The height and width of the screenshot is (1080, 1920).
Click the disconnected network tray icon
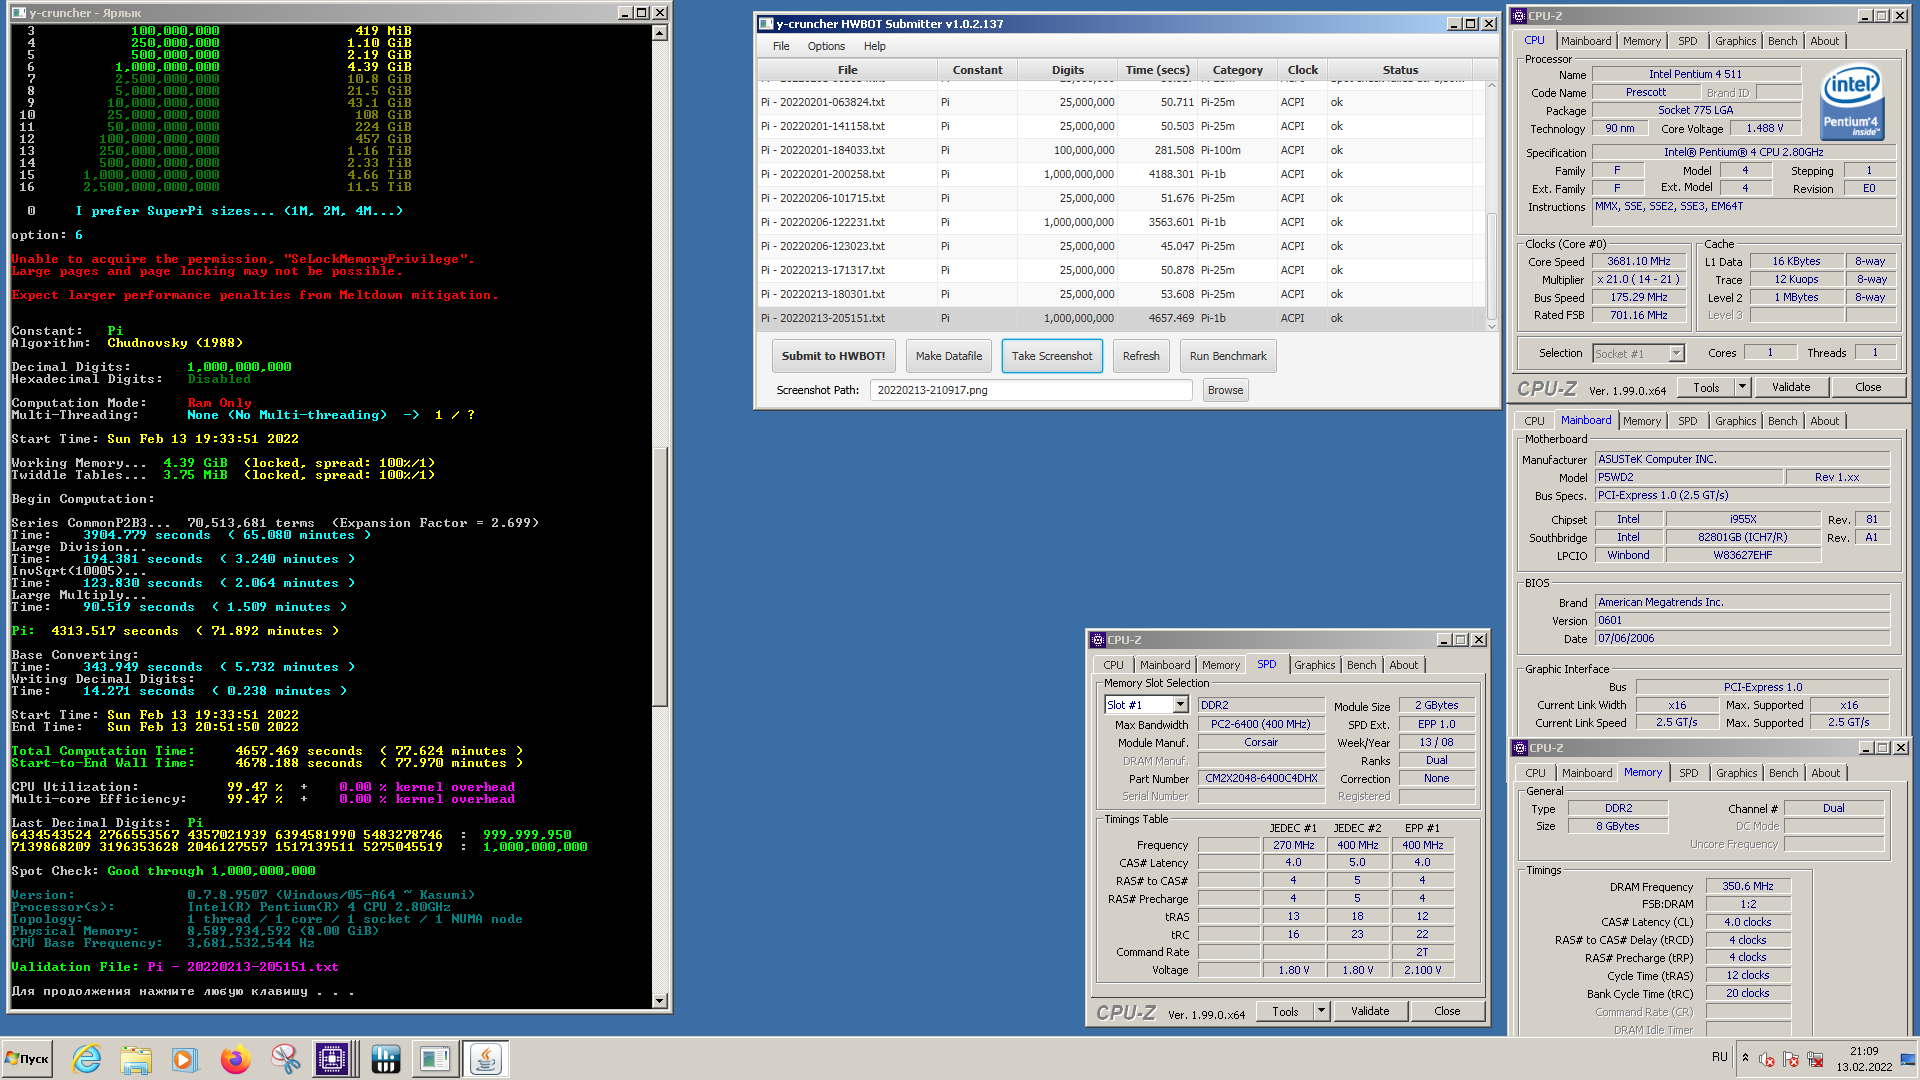coord(1814,1059)
